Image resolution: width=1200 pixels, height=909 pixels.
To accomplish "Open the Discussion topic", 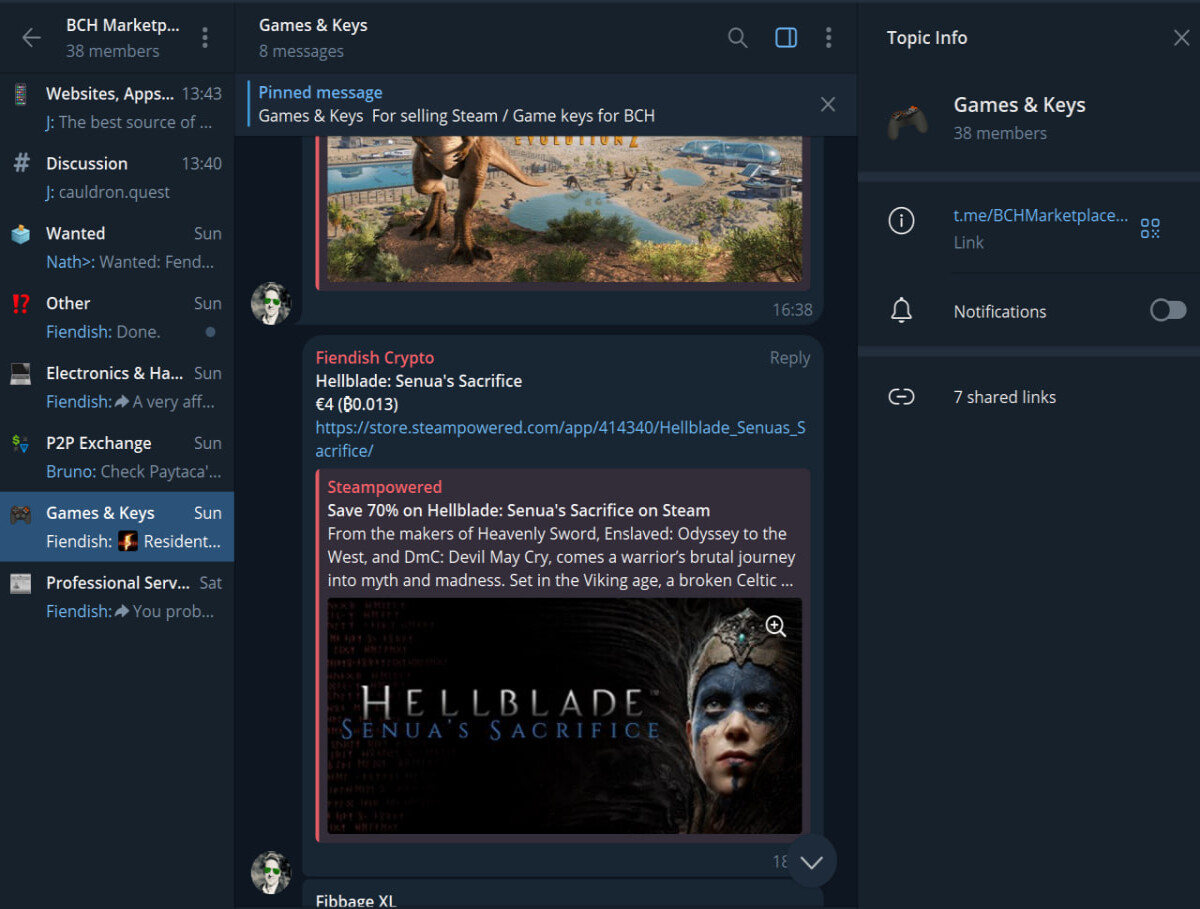I will tap(117, 177).
